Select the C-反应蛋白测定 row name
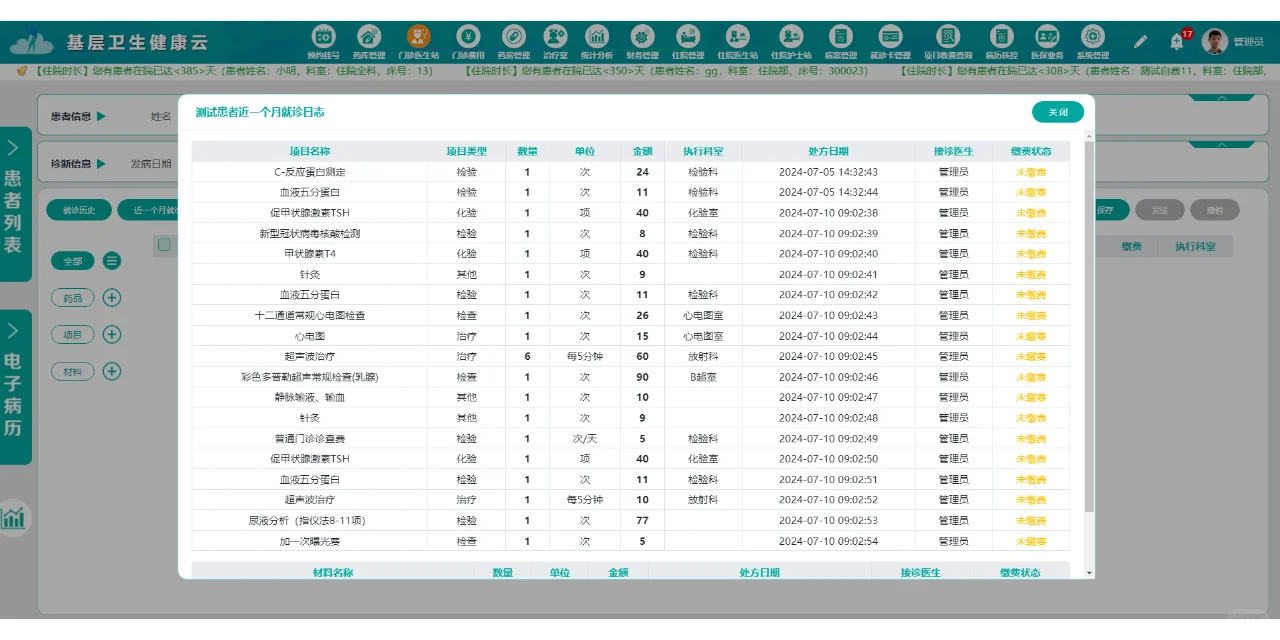Image resolution: width=1280 pixels, height=640 pixels. [x=309, y=172]
